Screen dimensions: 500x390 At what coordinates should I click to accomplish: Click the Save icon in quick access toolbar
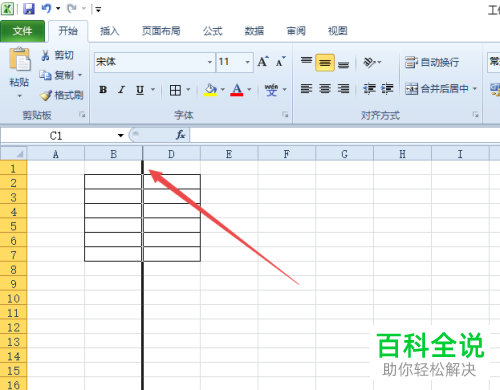coord(29,9)
